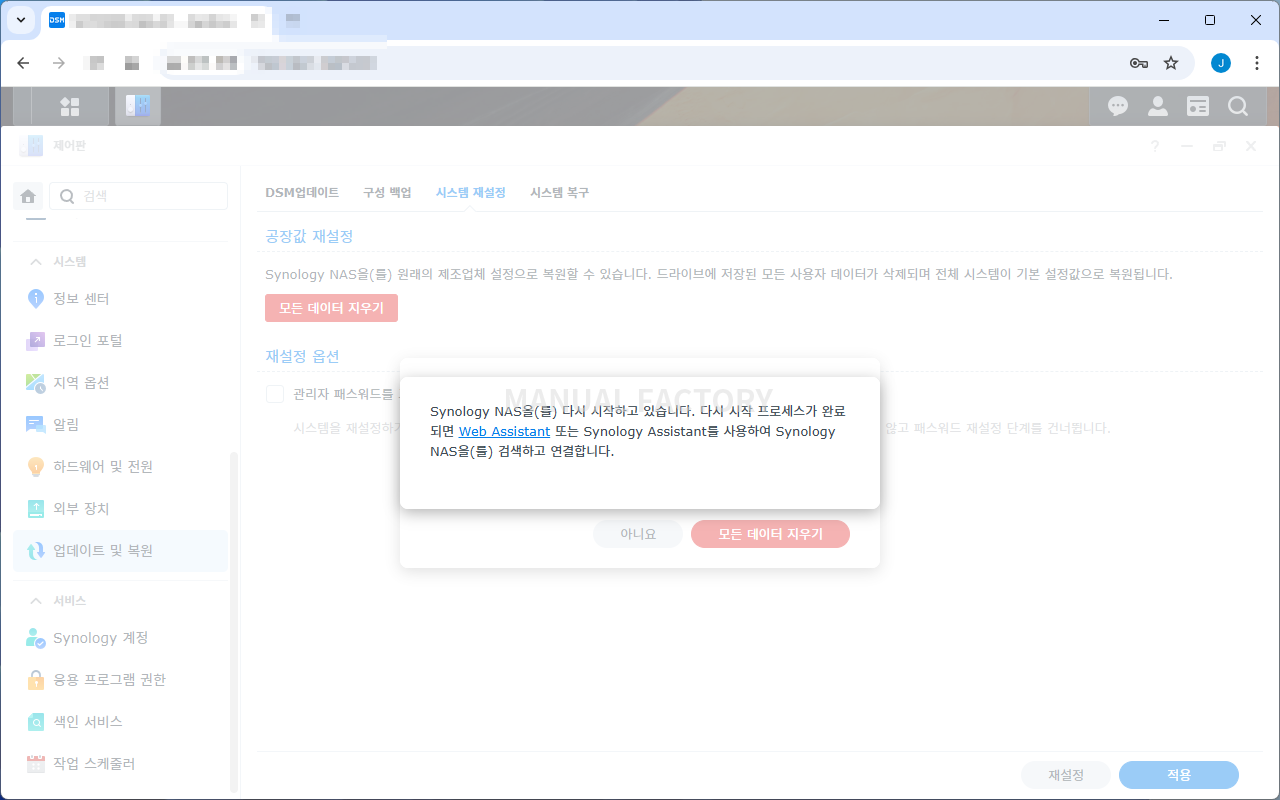Image resolution: width=1280 pixels, height=800 pixels.
Task: Switch to the 시스템 복구 tab
Action: pos(559,192)
